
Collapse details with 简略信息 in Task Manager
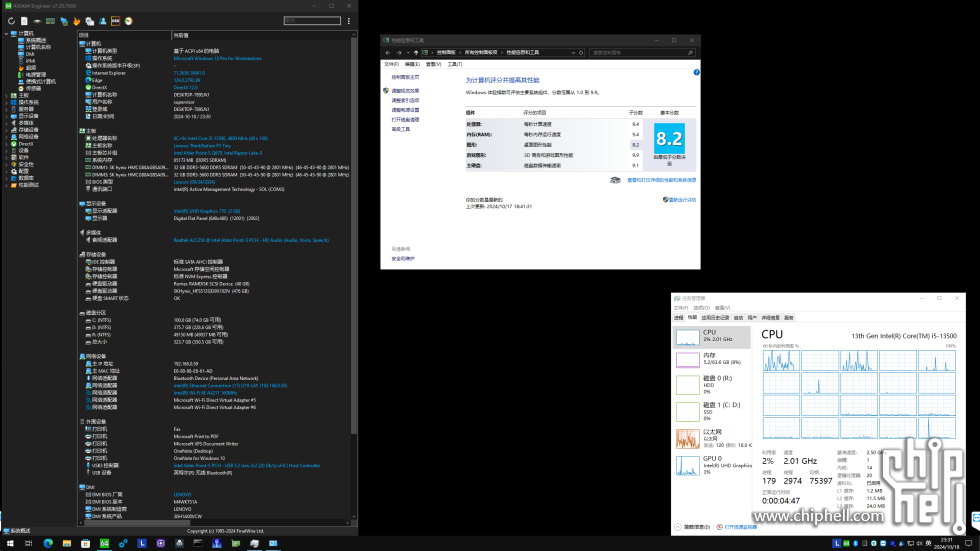[692, 527]
